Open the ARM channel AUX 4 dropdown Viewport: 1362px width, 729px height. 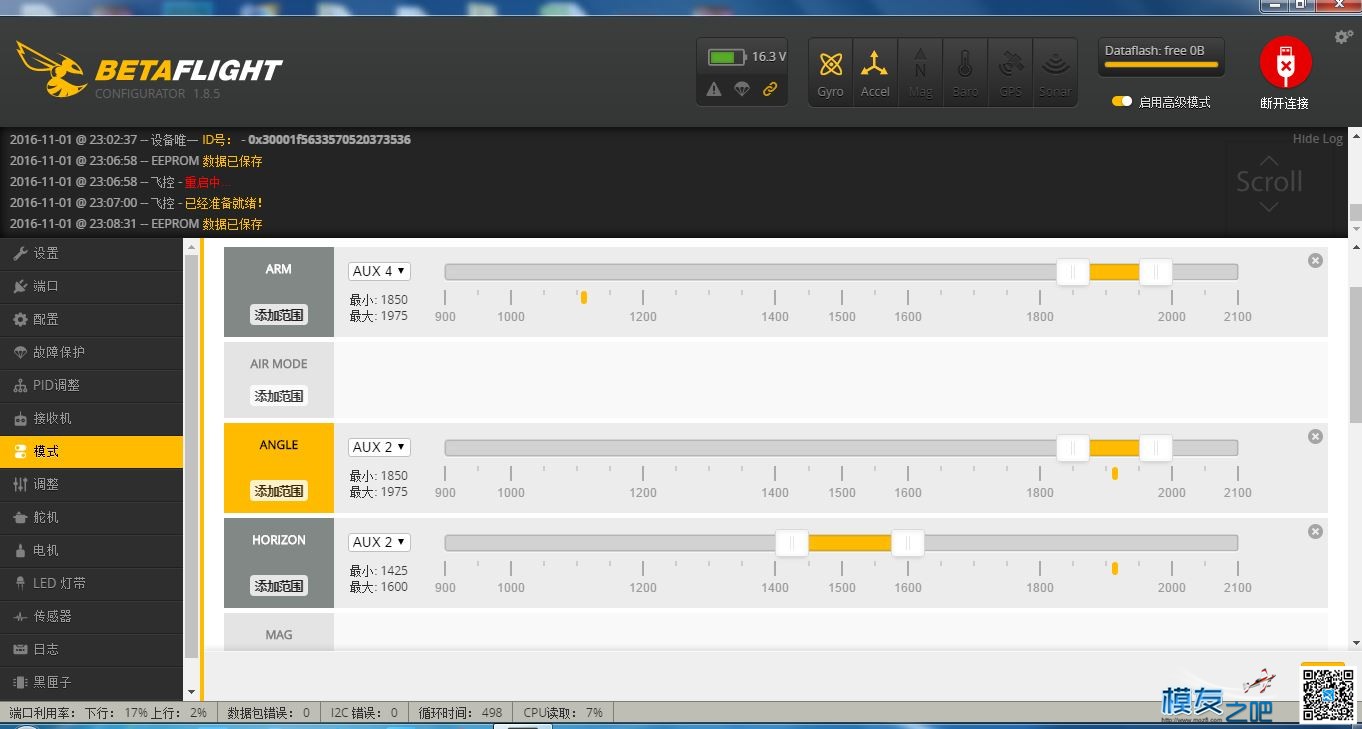tap(379, 271)
